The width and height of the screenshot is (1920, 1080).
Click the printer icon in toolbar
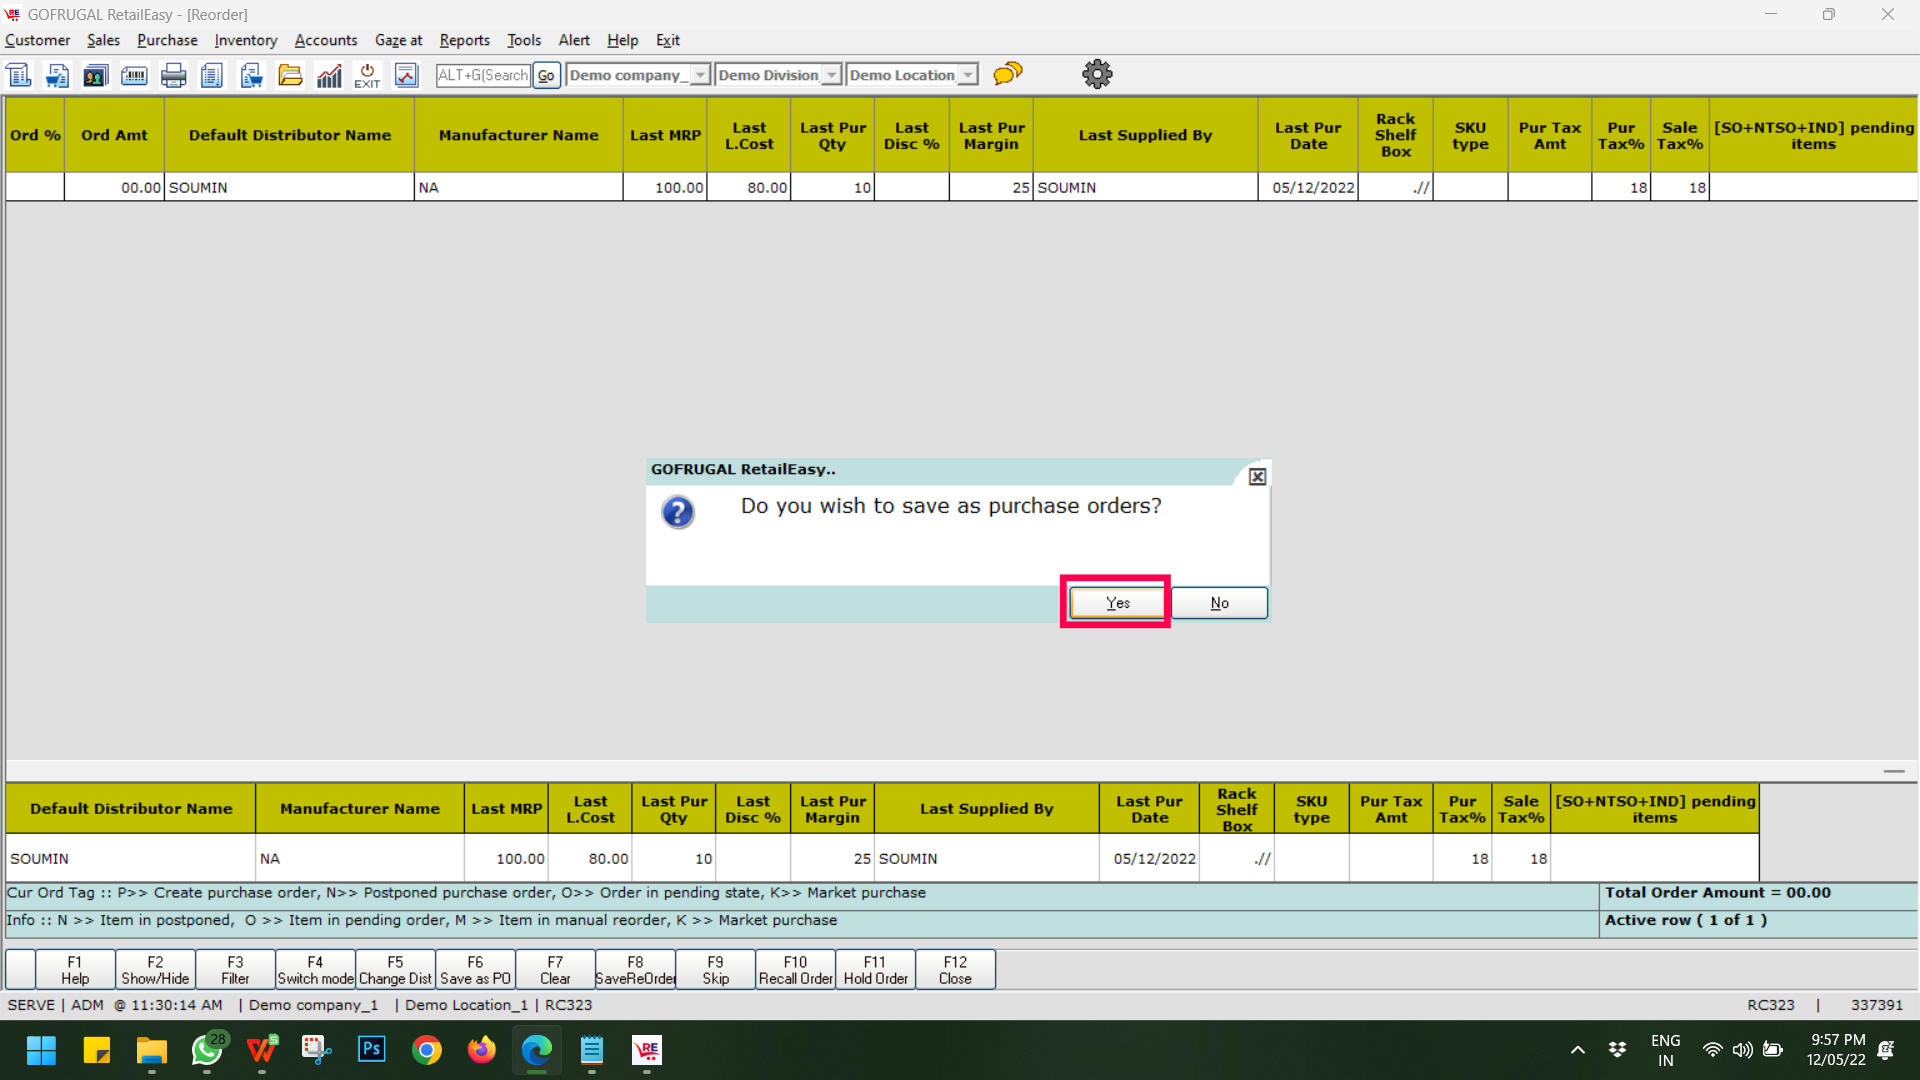pyautogui.click(x=173, y=75)
